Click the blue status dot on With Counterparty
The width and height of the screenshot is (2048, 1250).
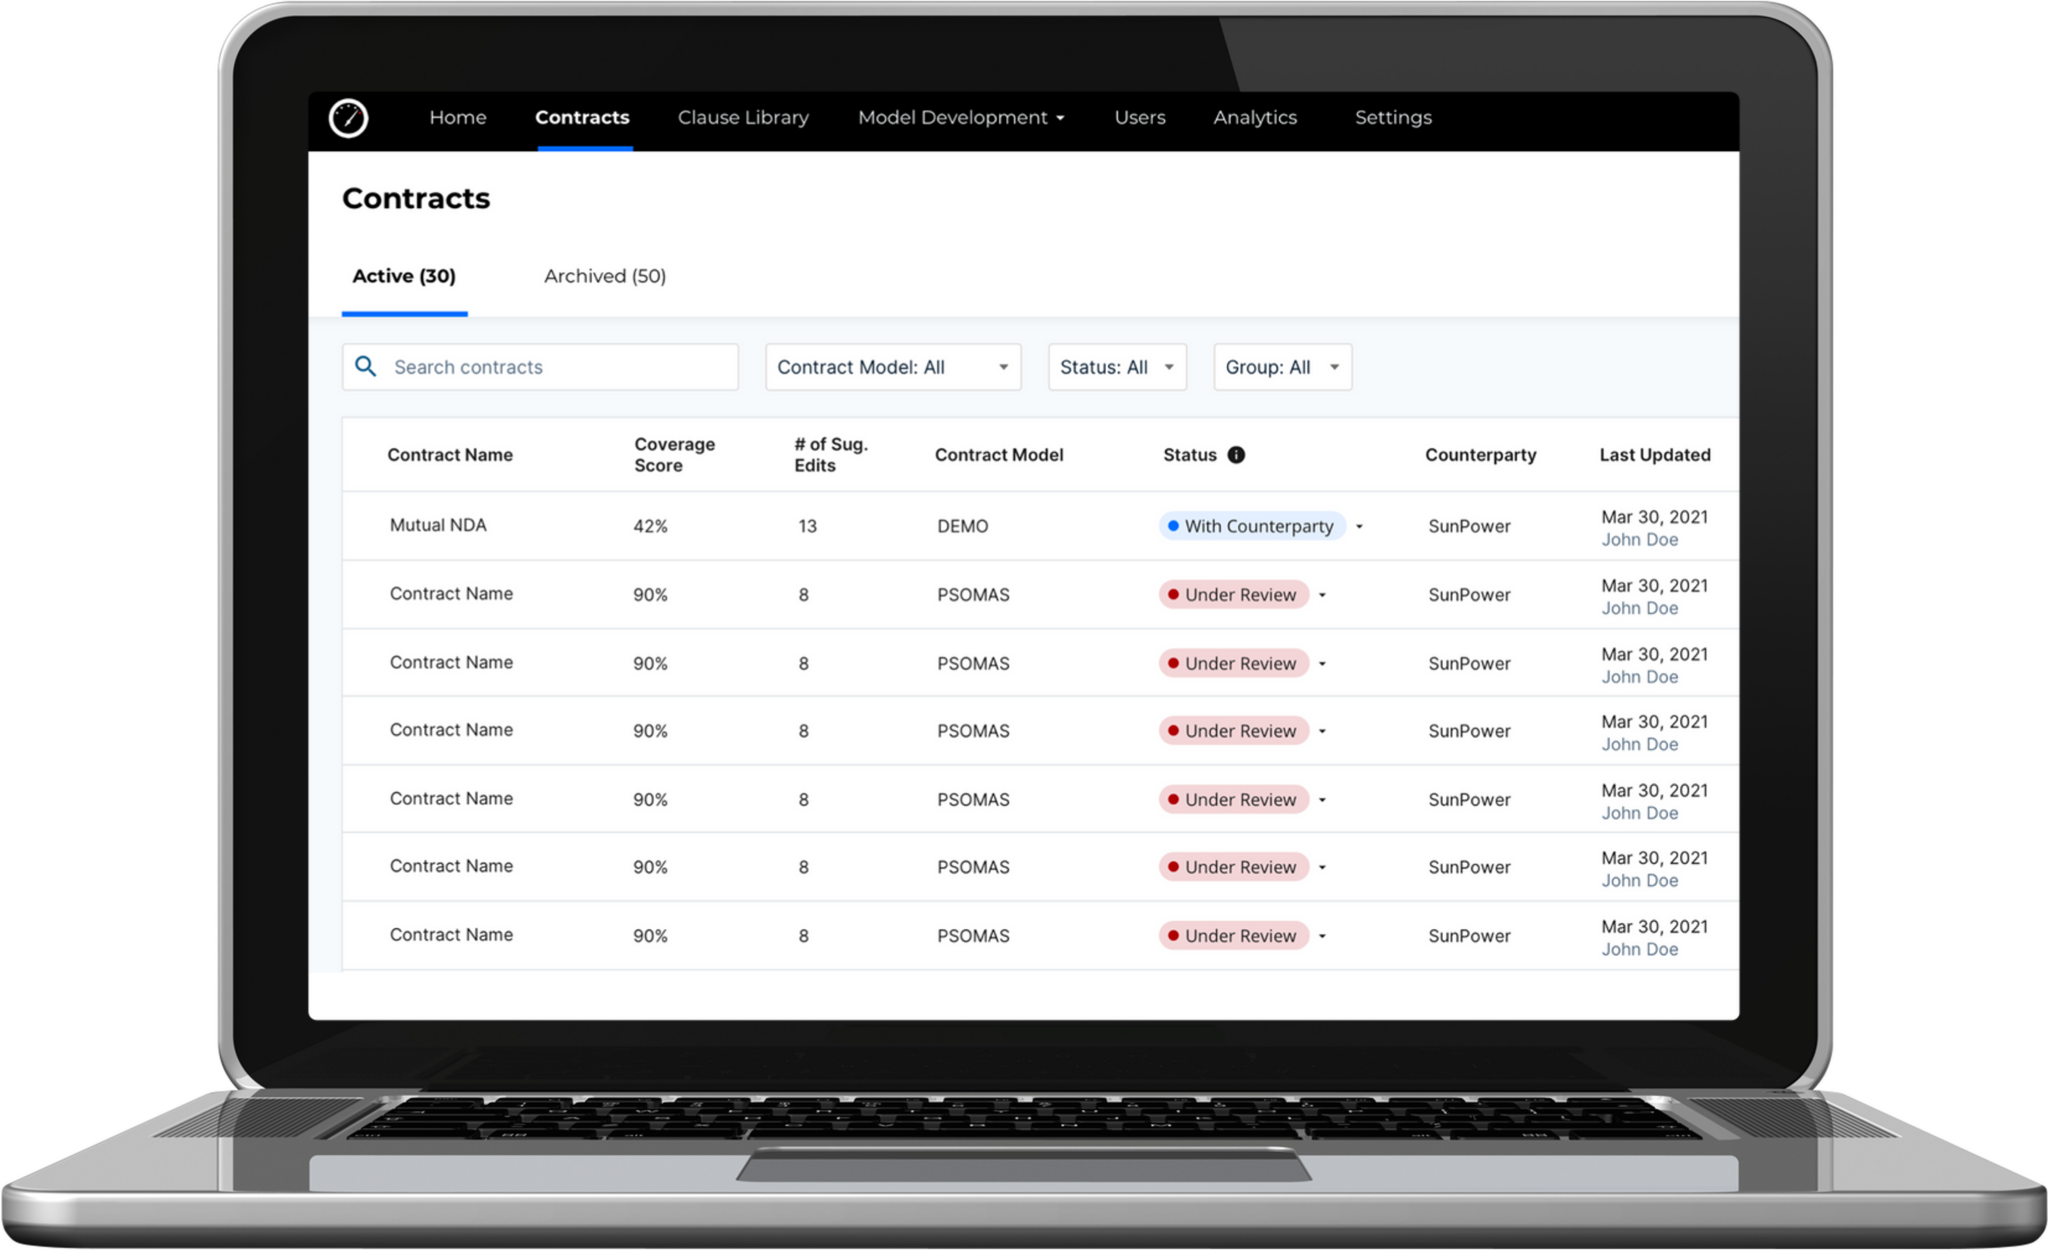coord(1172,525)
